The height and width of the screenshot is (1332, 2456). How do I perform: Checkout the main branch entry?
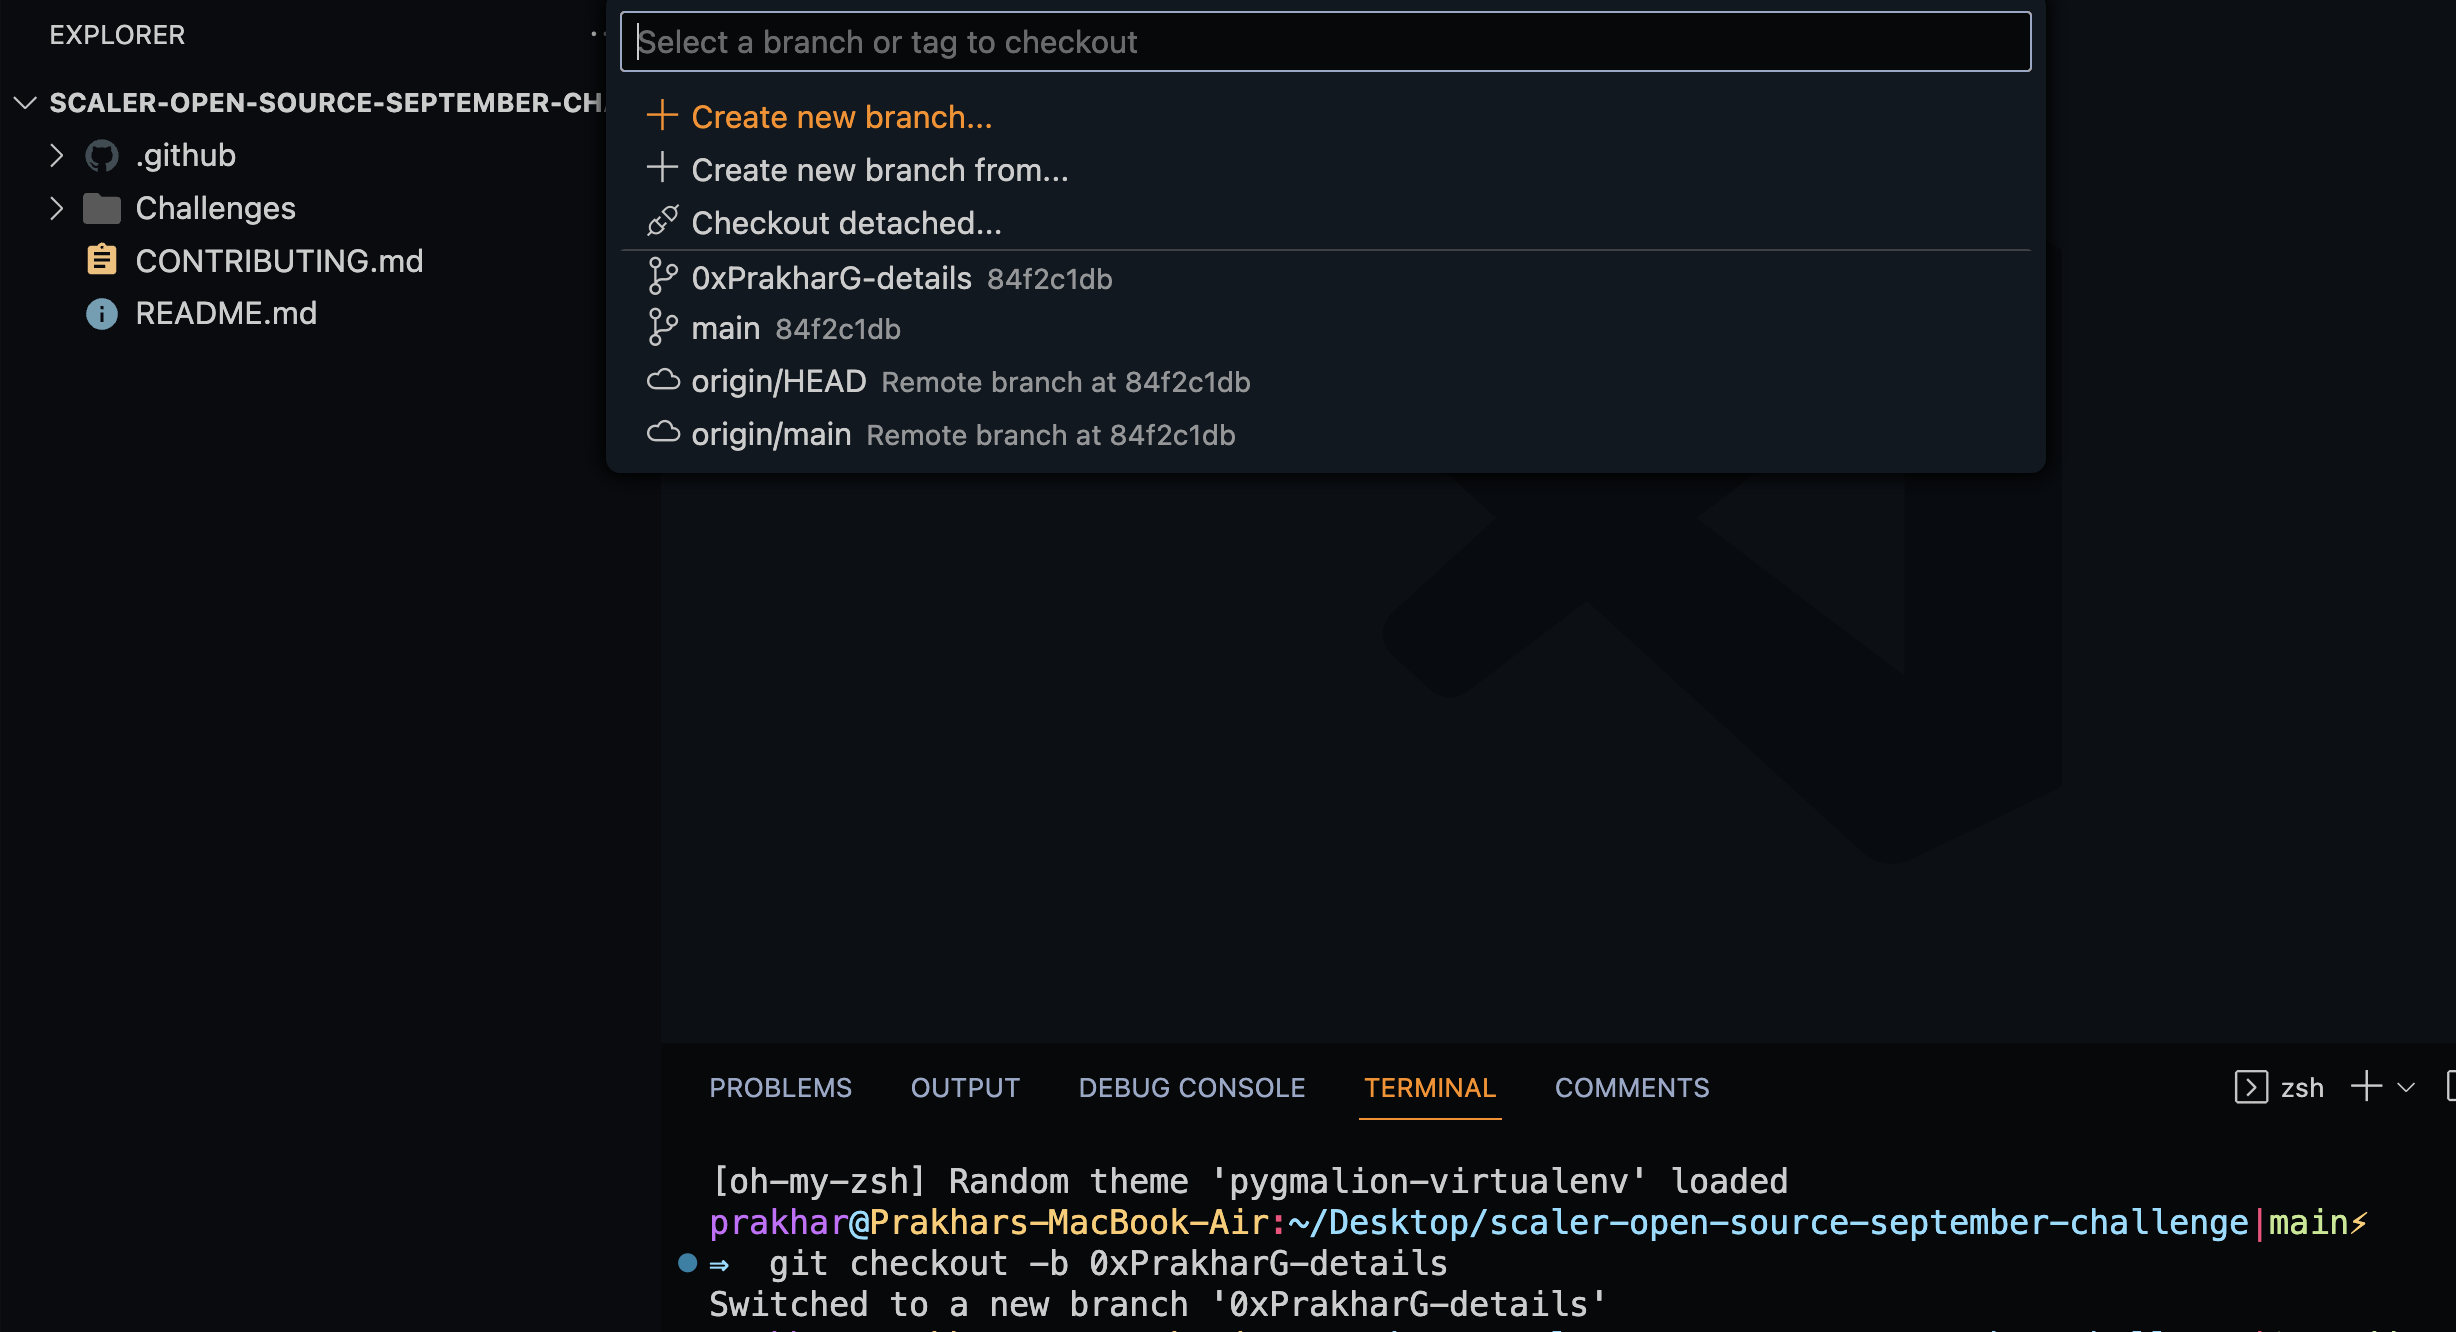click(725, 327)
